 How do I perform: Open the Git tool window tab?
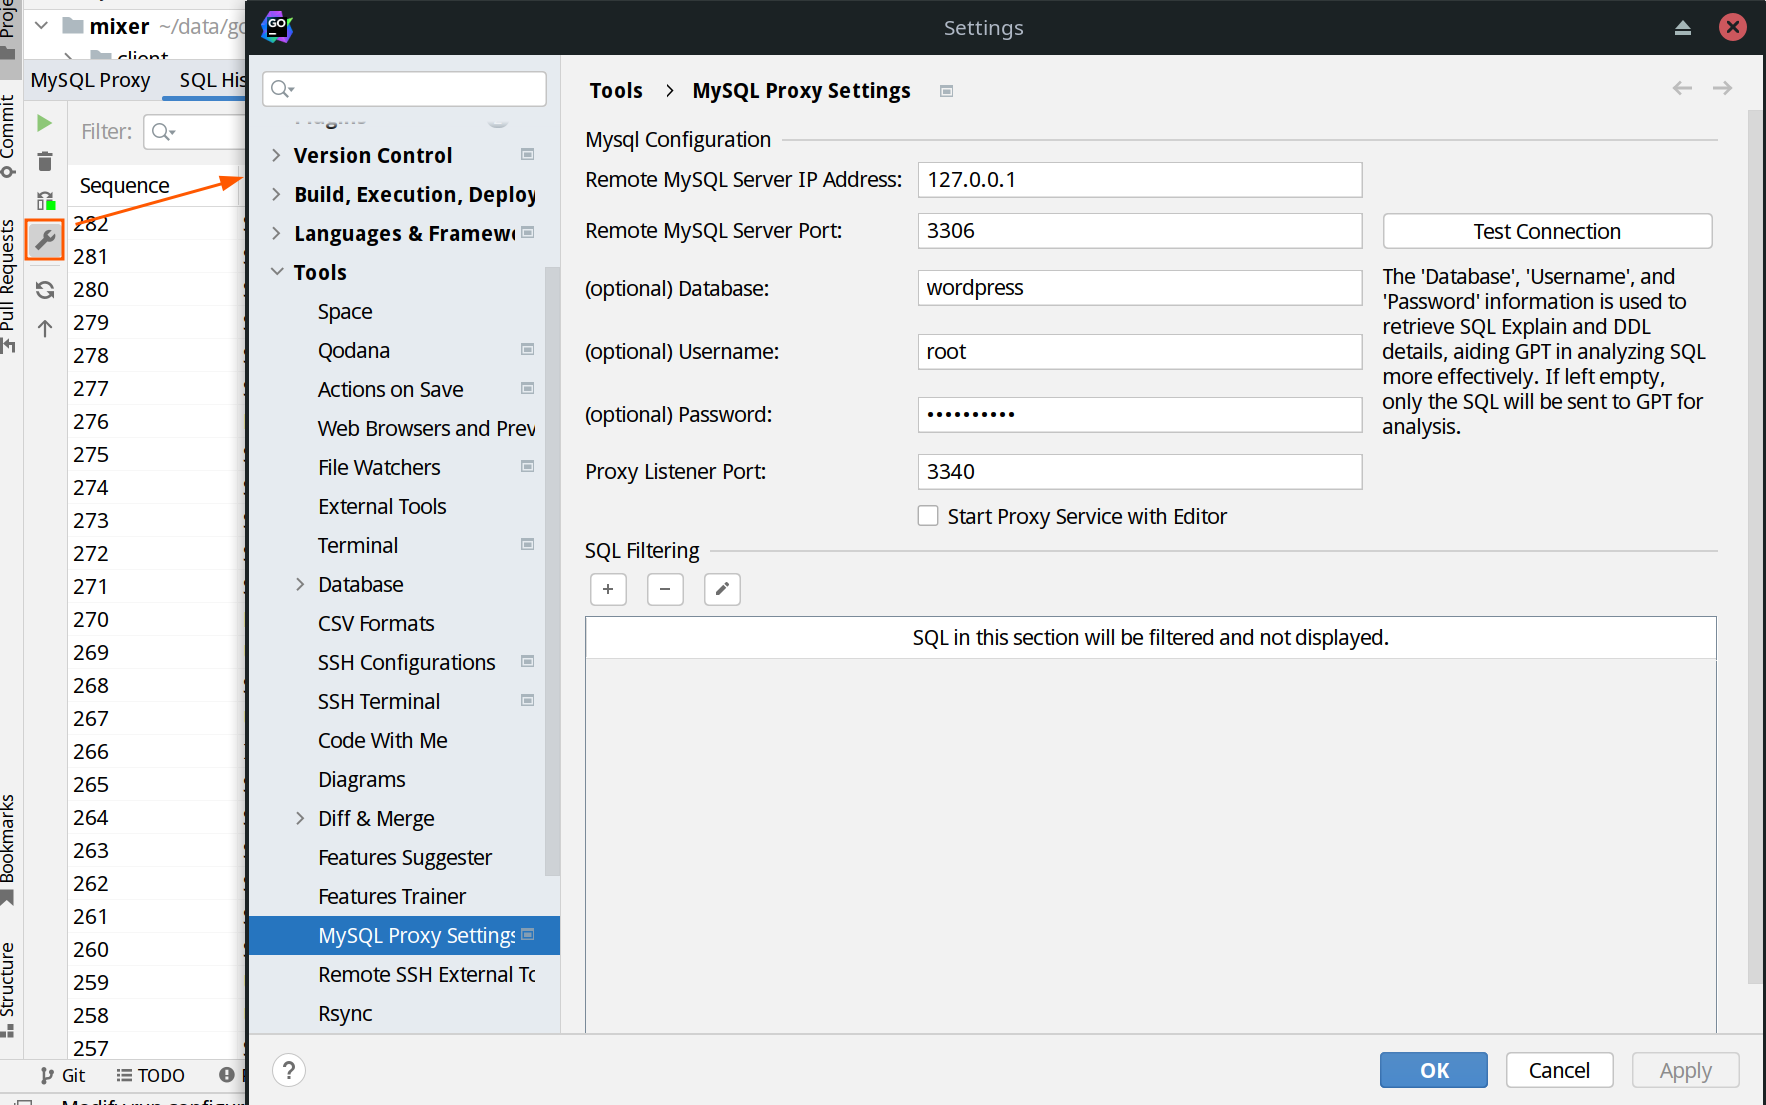coord(63,1075)
